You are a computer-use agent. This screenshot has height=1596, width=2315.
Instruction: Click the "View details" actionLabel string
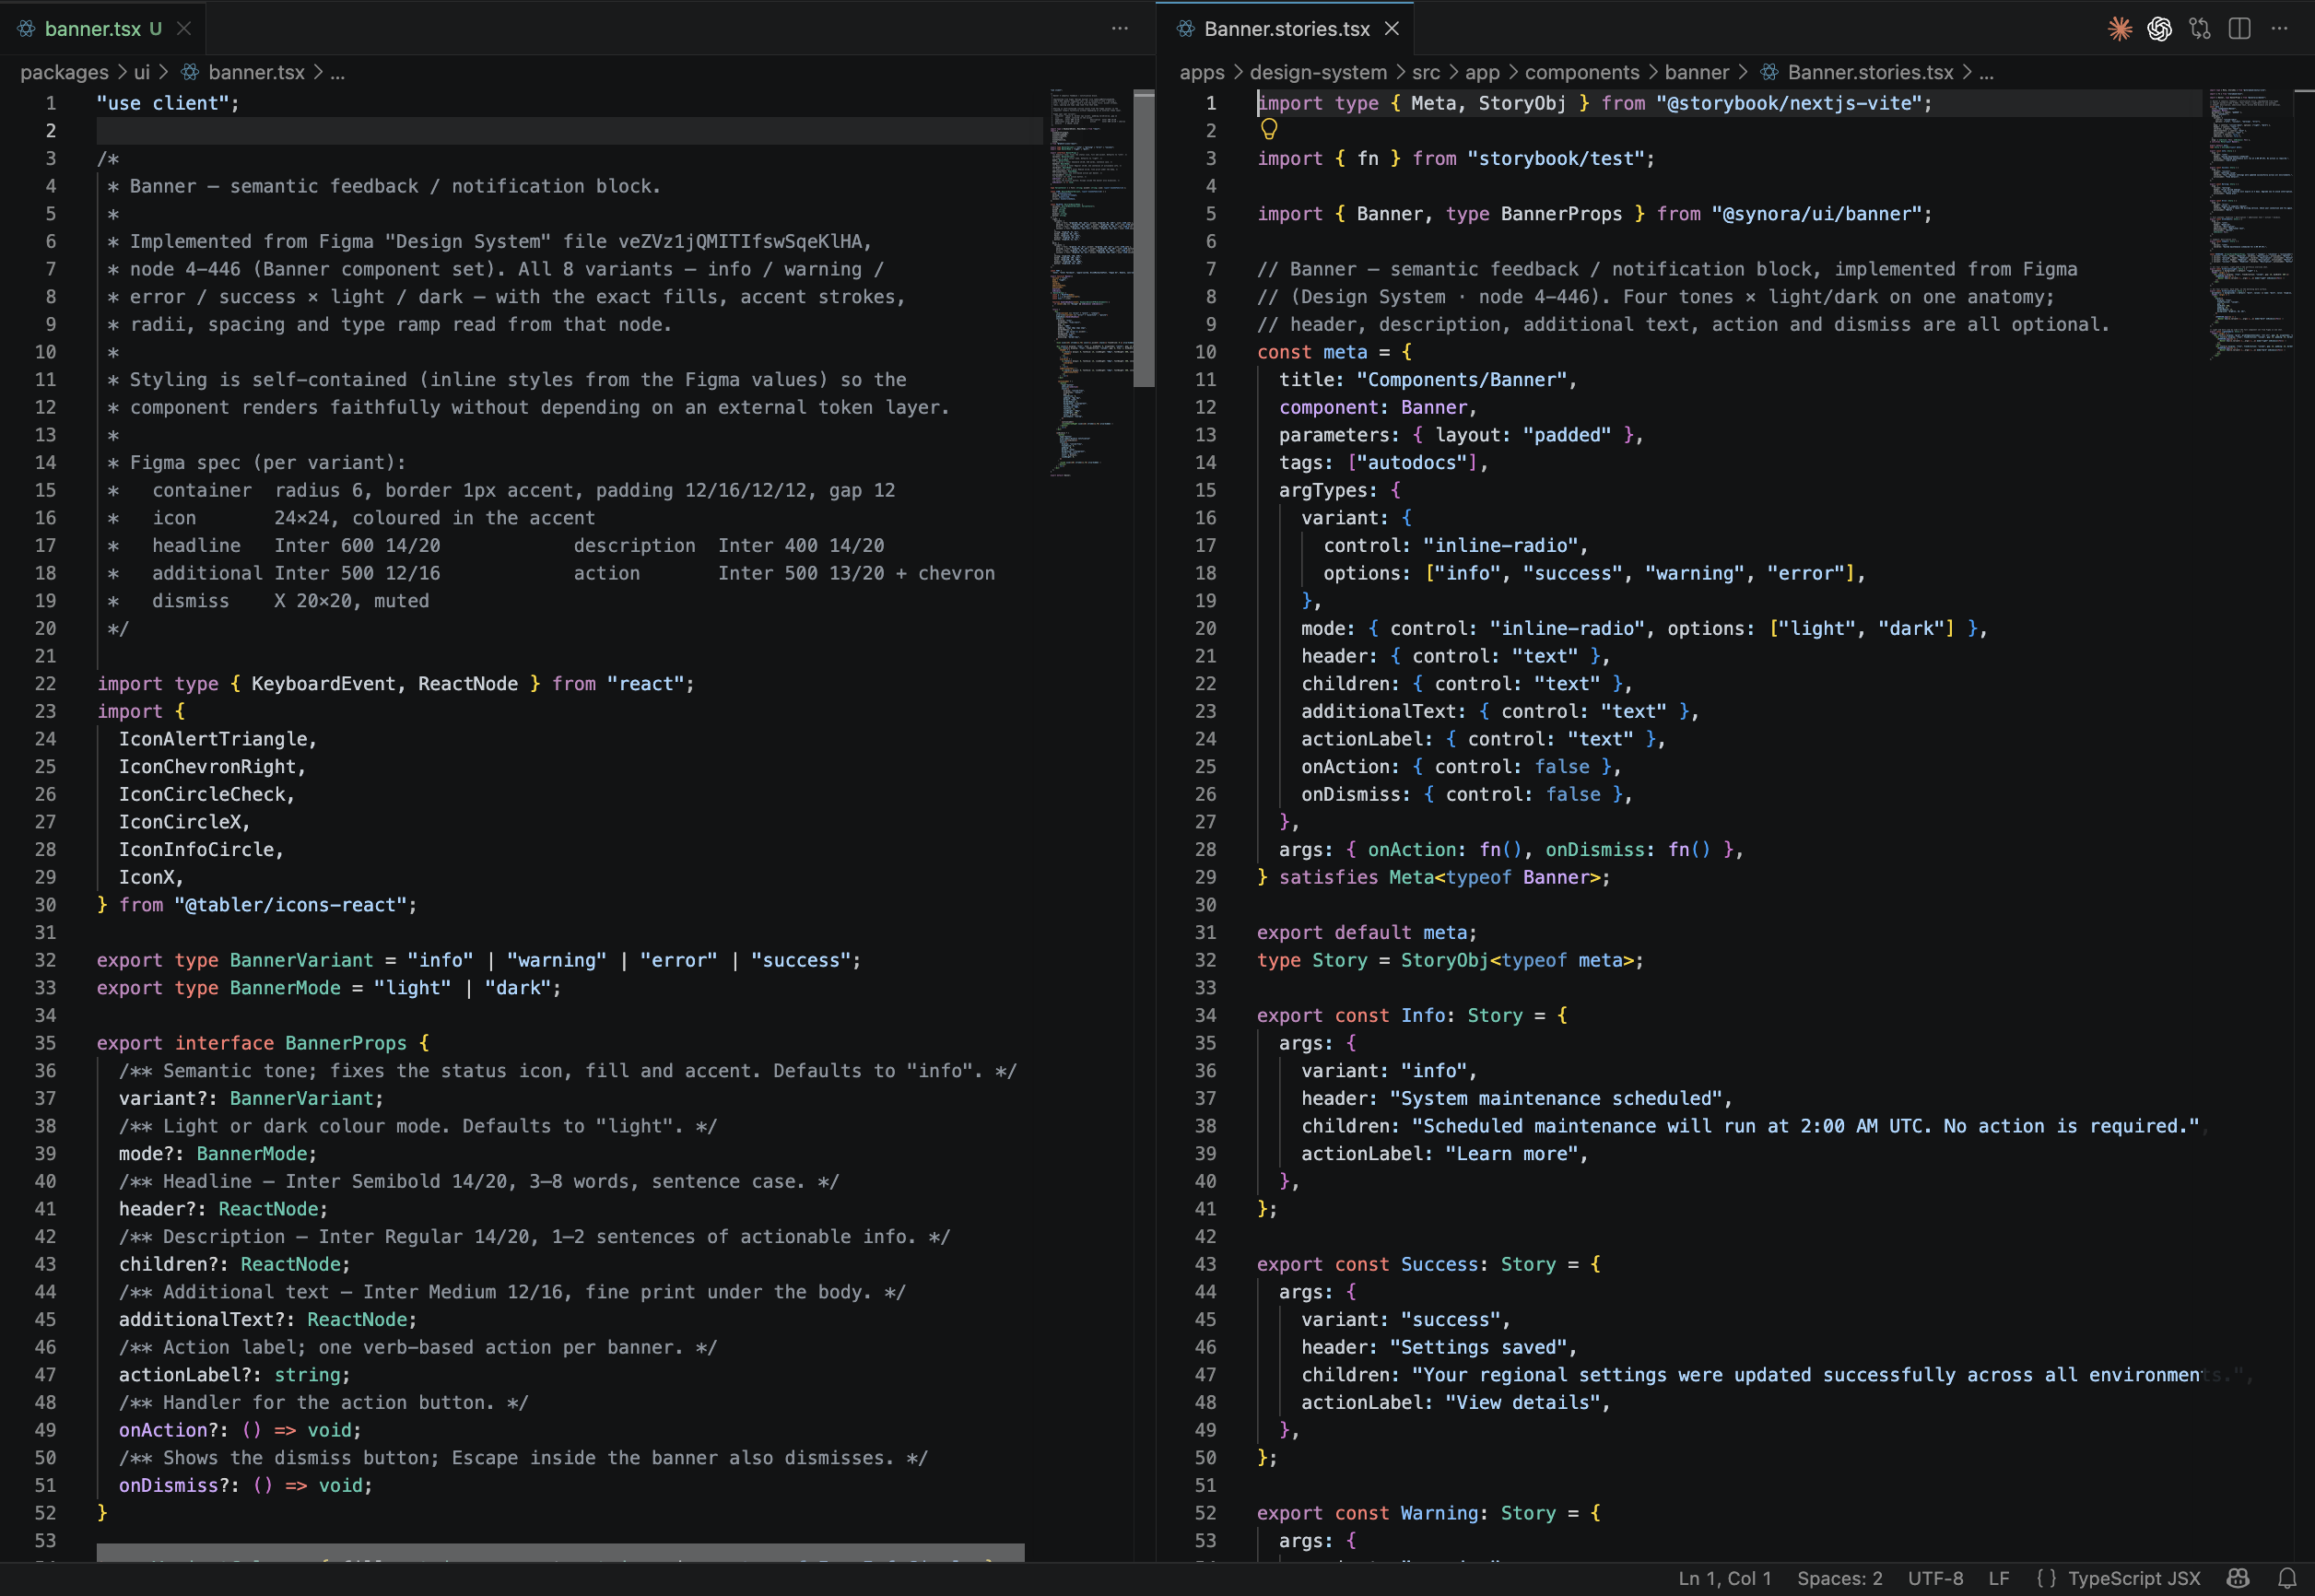pos(1522,1403)
